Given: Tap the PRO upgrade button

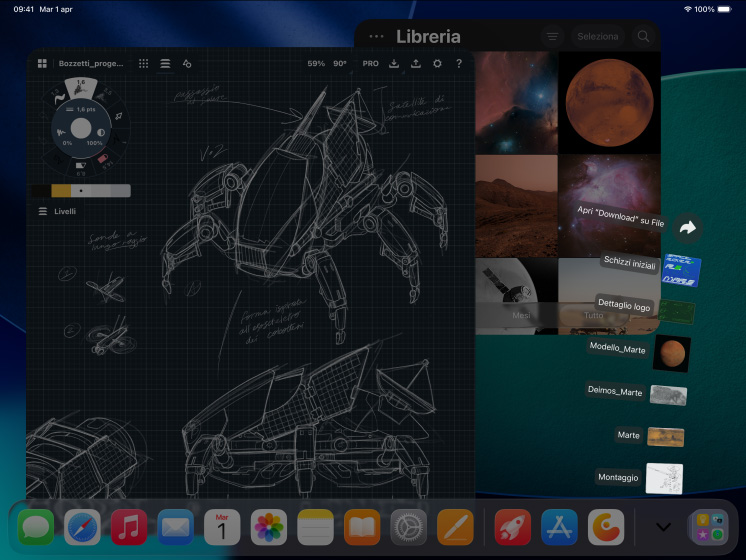Looking at the screenshot, I should click(370, 63).
